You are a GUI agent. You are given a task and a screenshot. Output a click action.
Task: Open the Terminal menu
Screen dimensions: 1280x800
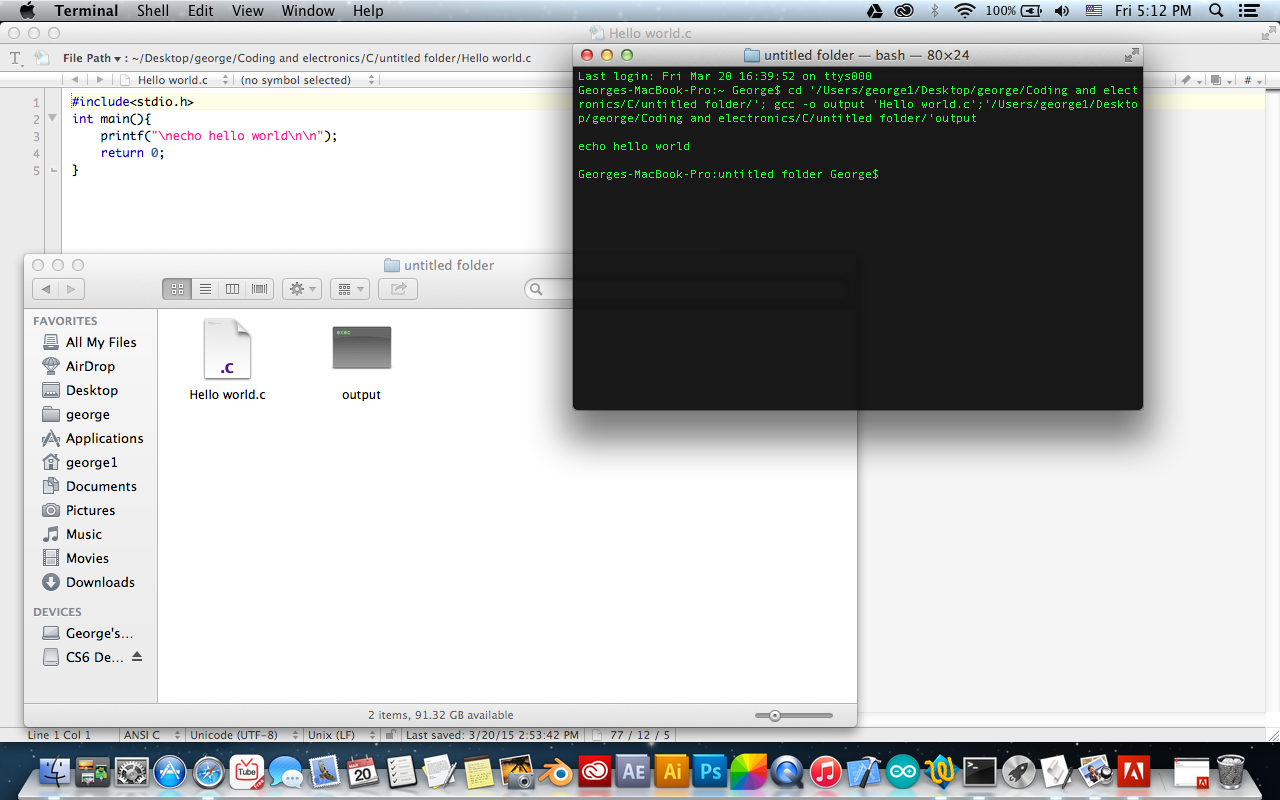pos(86,11)
